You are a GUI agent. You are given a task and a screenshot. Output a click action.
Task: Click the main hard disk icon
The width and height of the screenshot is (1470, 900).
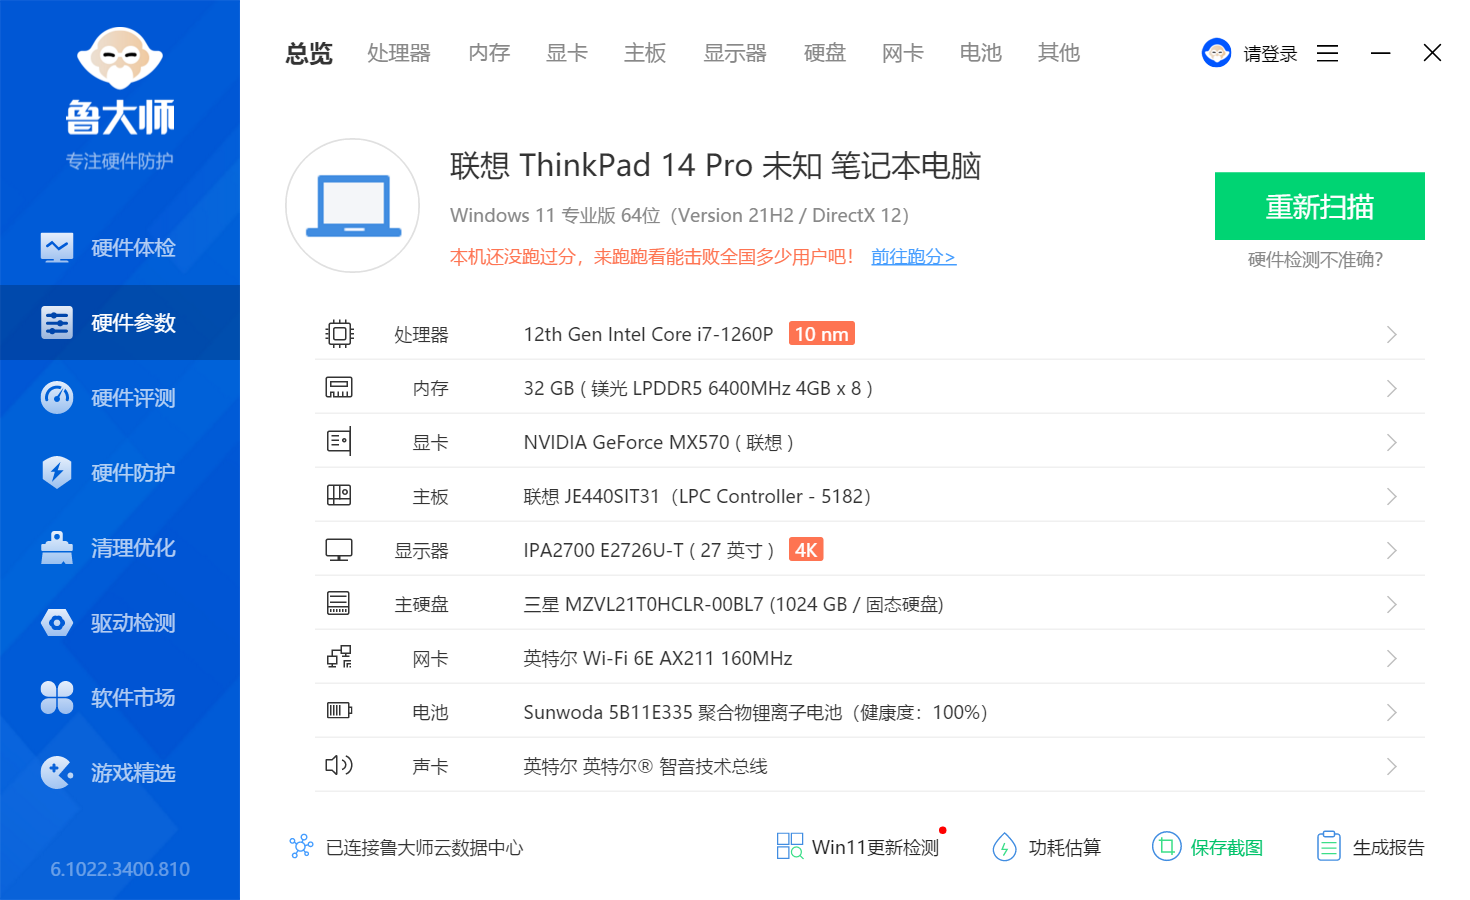pyautogui.click(x=339, y=603)
